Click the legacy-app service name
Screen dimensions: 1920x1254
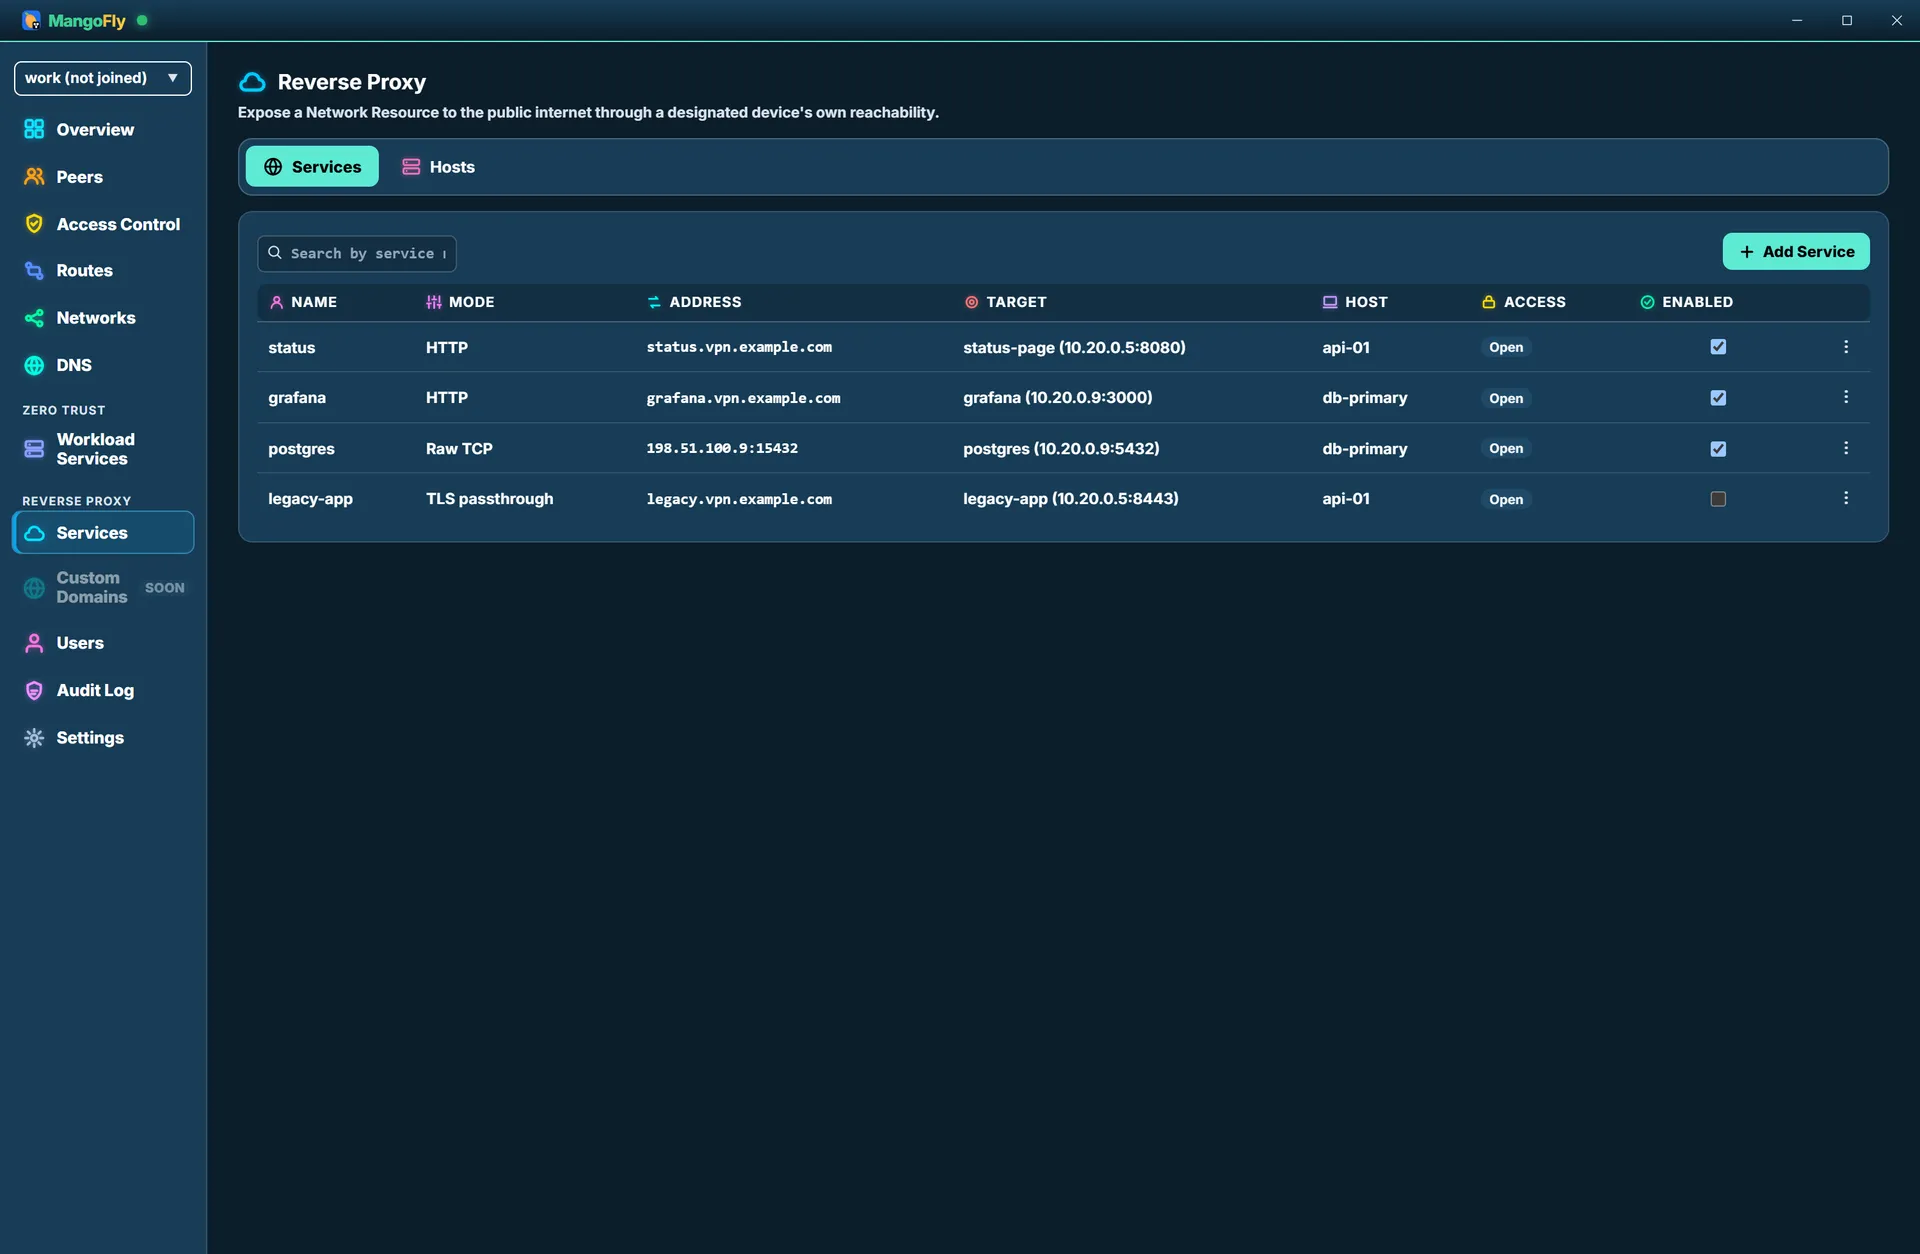pos(310,498)
